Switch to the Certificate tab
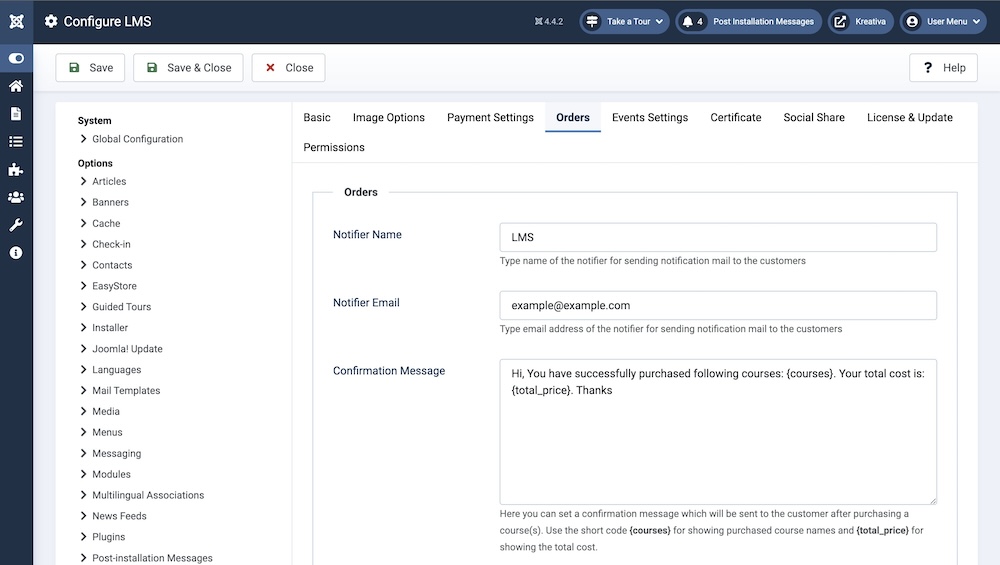The height and width of the screenshot is (565, 1000). click(x=736, y=117)
